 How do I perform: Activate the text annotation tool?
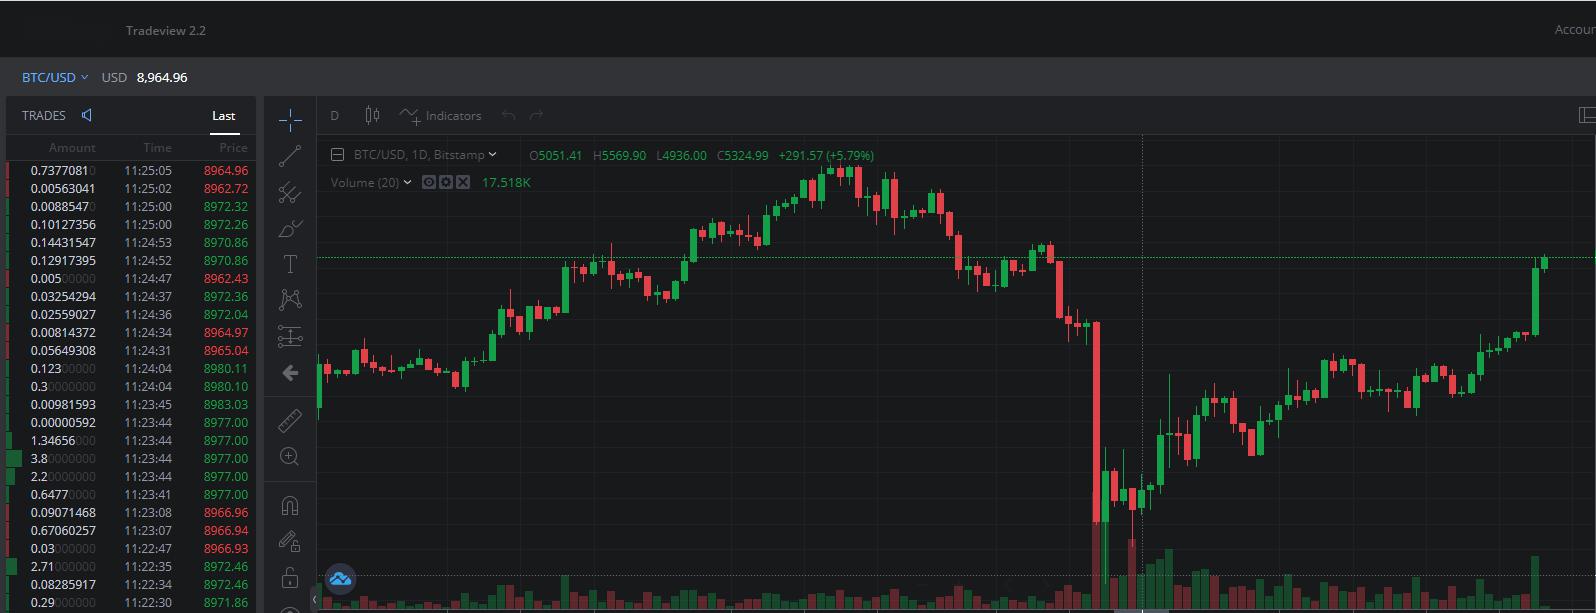pos(290,264)
